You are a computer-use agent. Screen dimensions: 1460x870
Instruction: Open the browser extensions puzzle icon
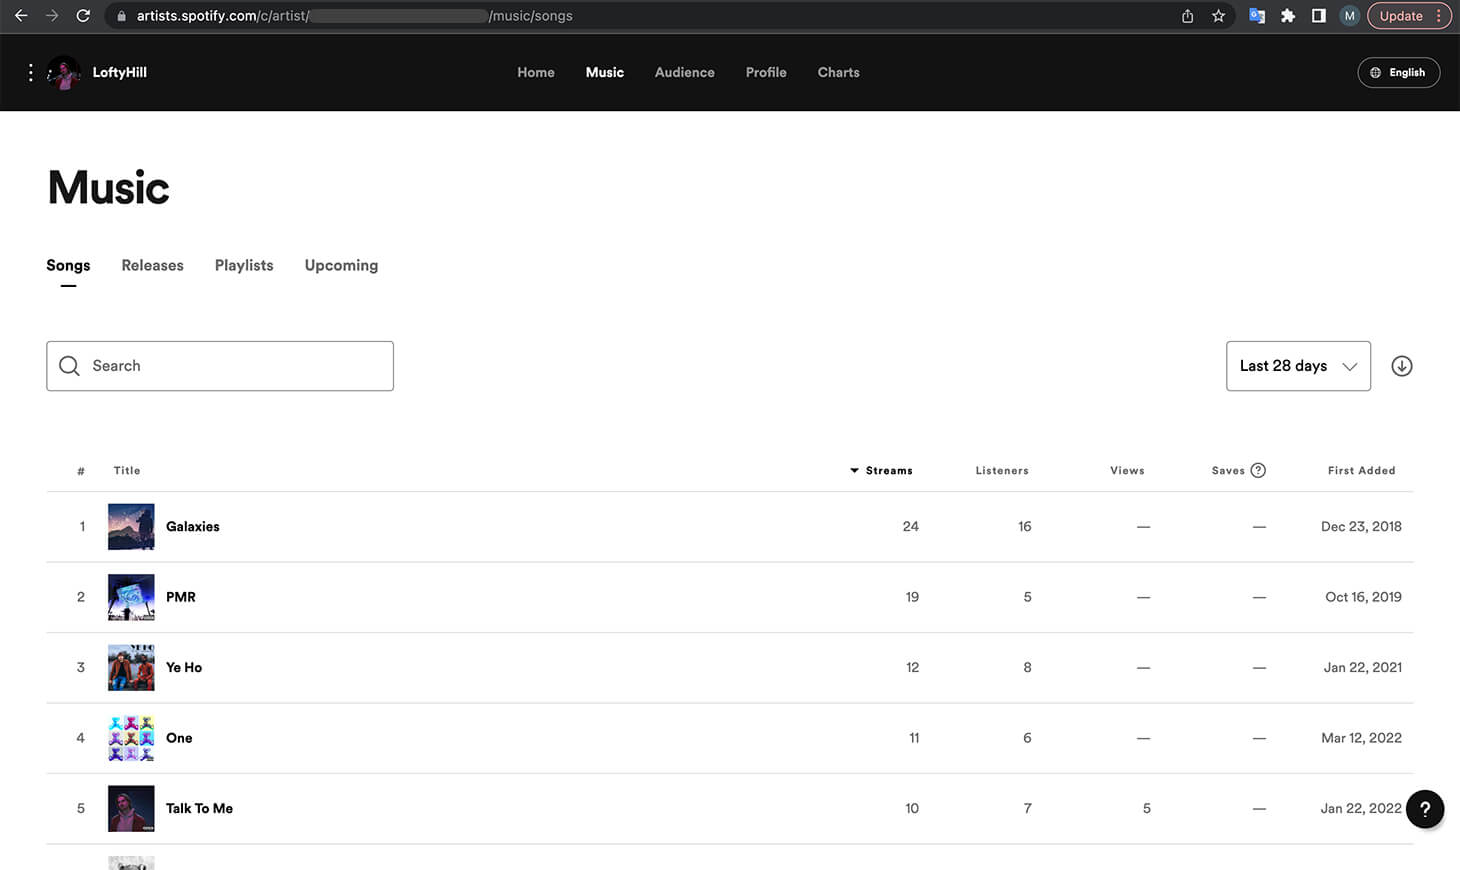(1288, 16)
